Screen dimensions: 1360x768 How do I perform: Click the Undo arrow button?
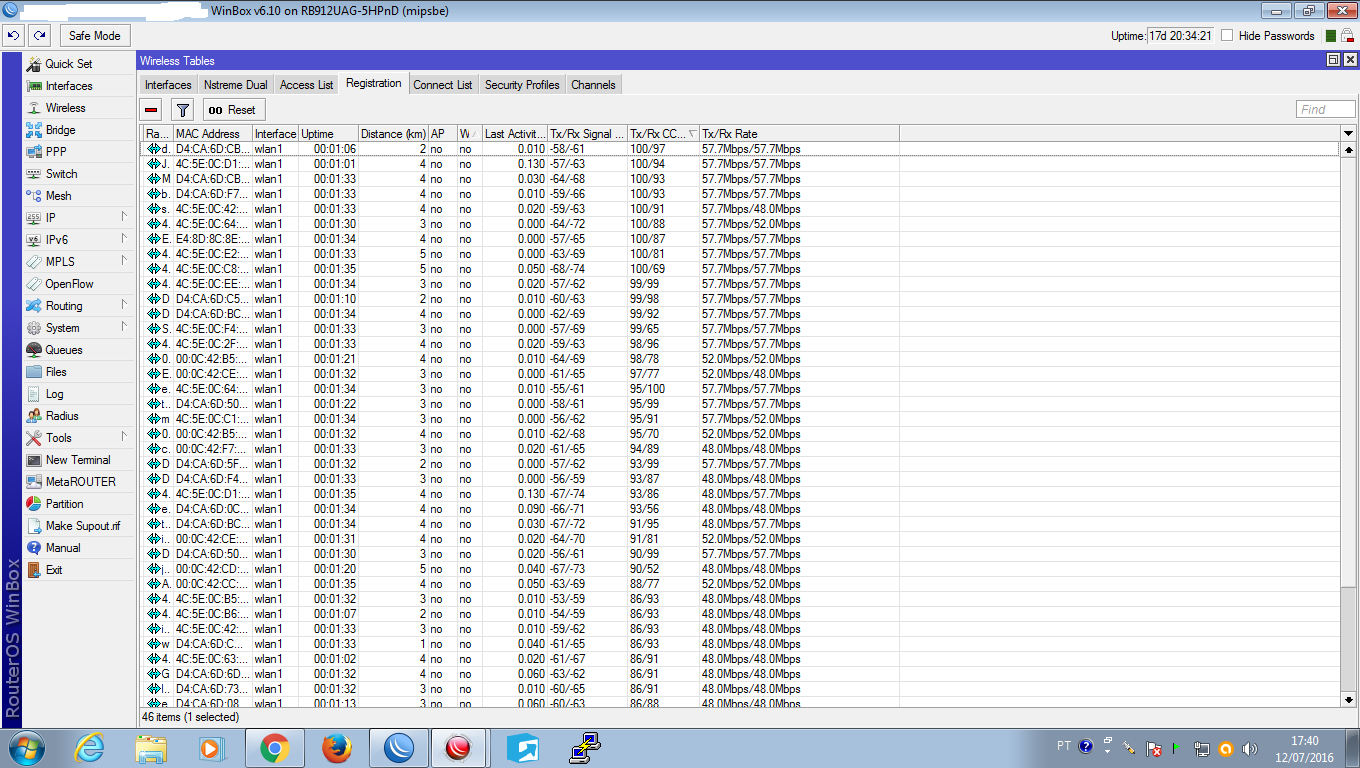[14, 36]
